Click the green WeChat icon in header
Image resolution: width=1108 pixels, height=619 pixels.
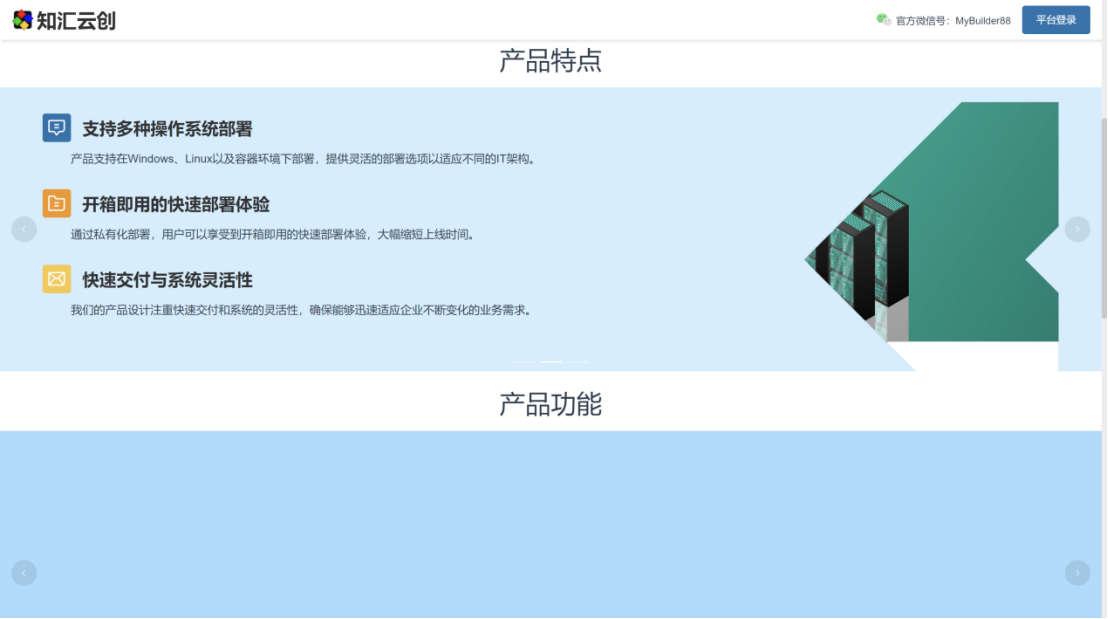coord(883,20)
